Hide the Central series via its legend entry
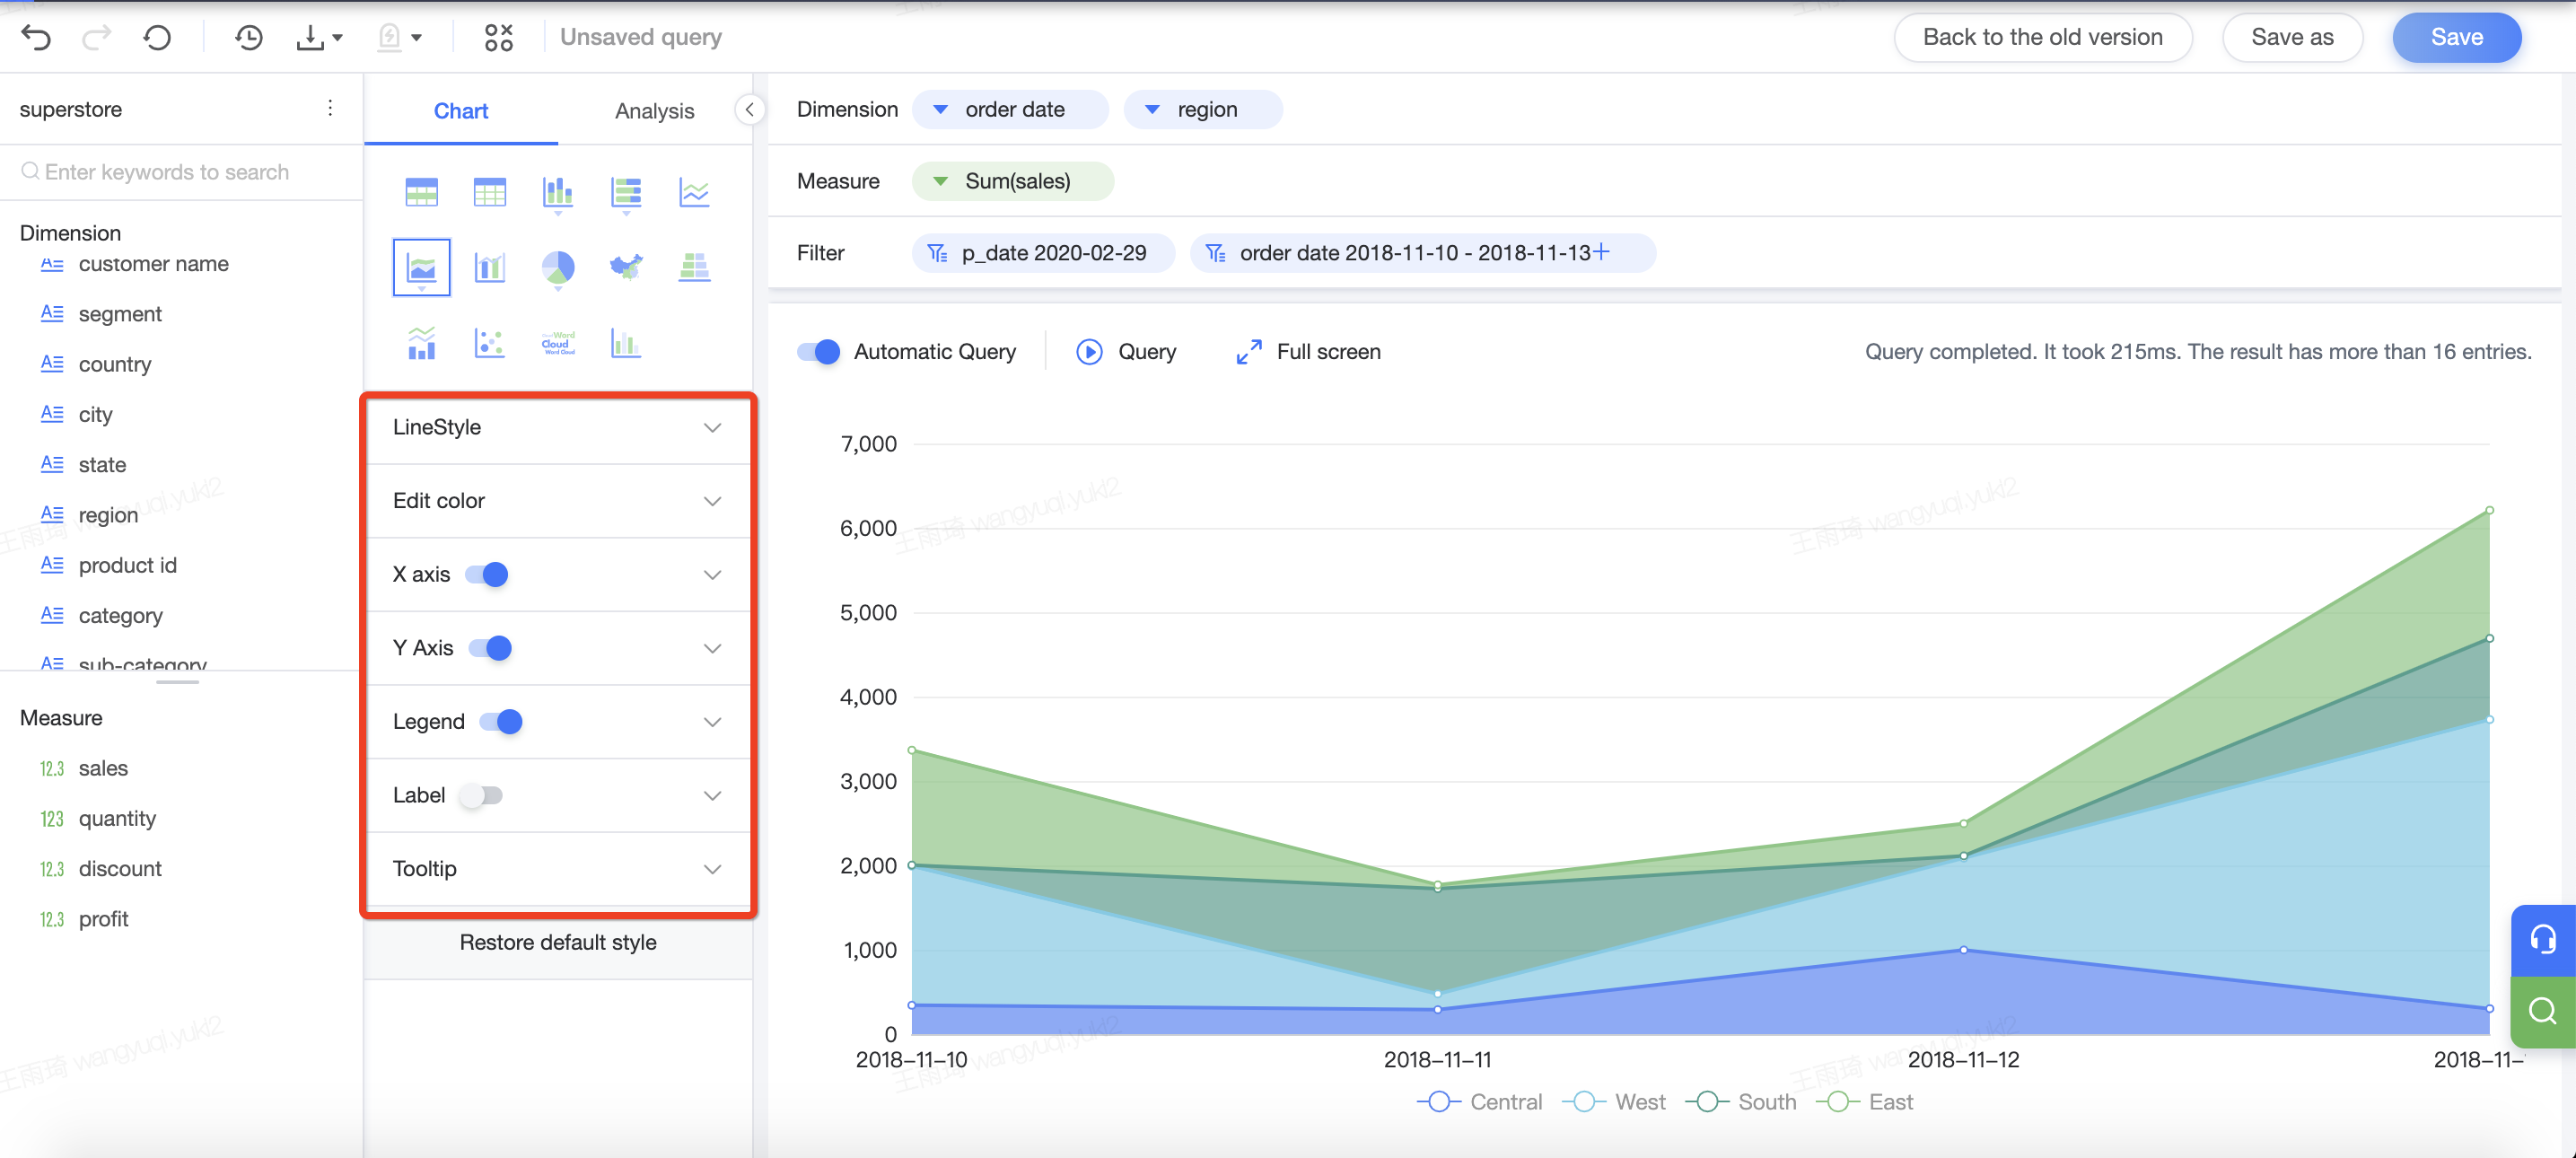Image resolution: width=2576 pixels, height=1158 pixels. [x=1479, y=1102]
